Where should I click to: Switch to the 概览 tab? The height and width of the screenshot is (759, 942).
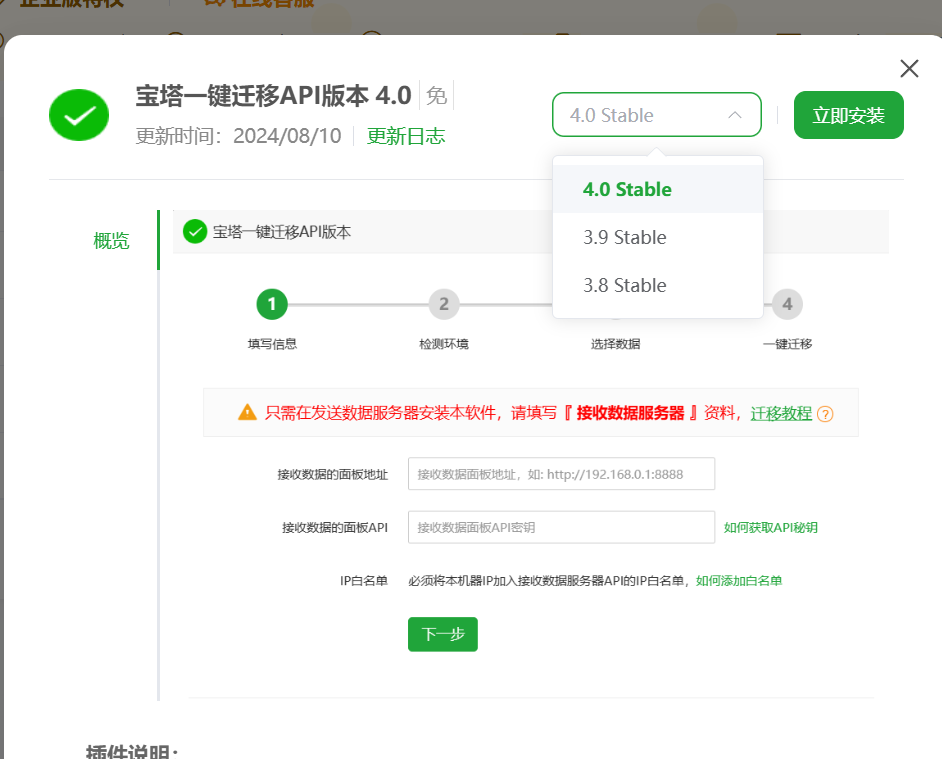[x=111, y=240]
